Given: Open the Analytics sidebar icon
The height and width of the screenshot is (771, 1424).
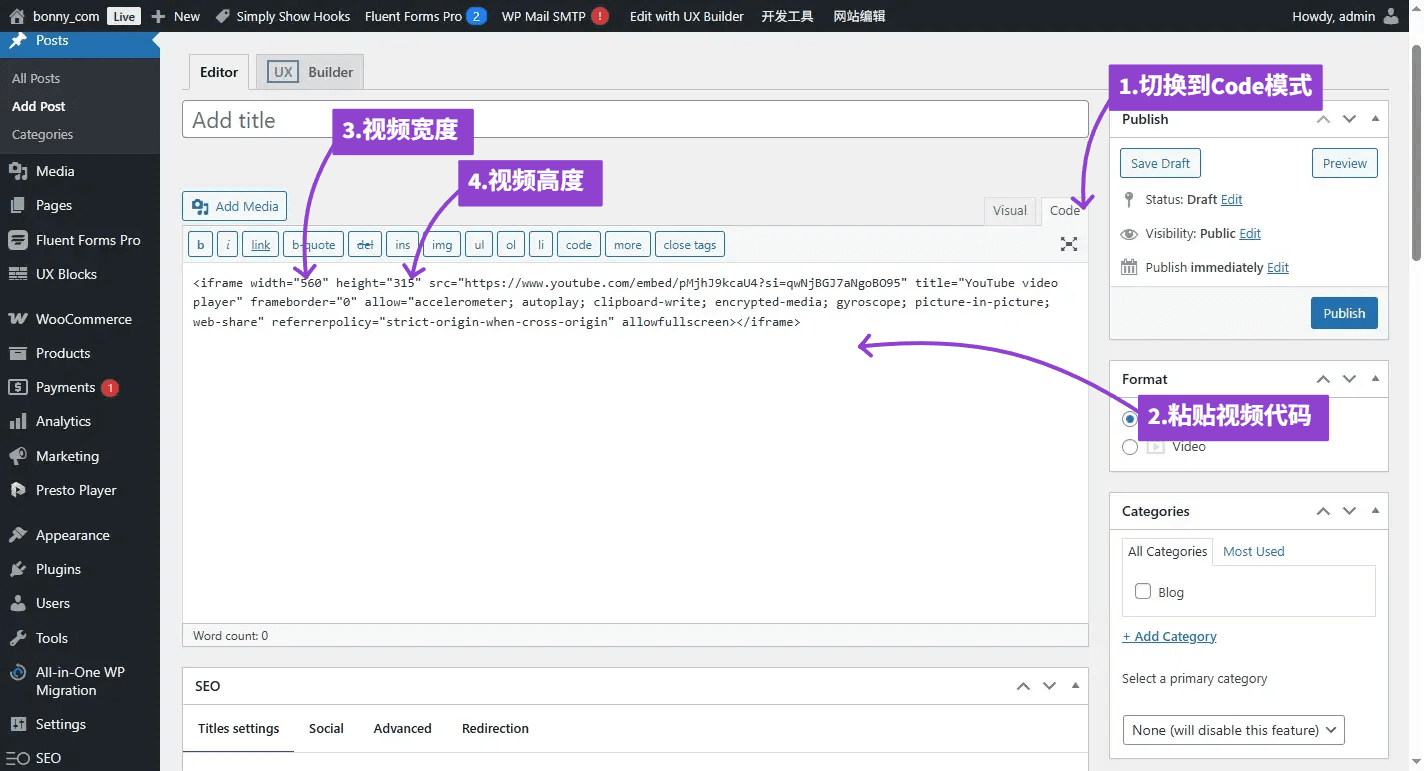Looking at the screenshot, I should point(17,421).
